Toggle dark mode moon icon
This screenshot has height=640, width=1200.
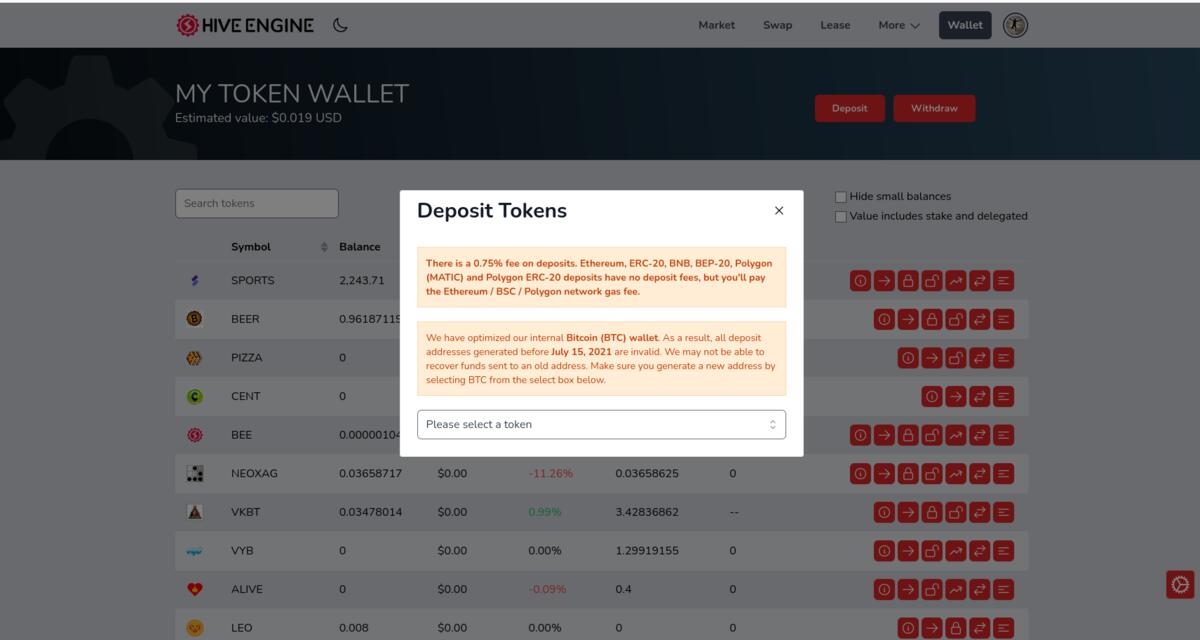click(x=340, y=25)
